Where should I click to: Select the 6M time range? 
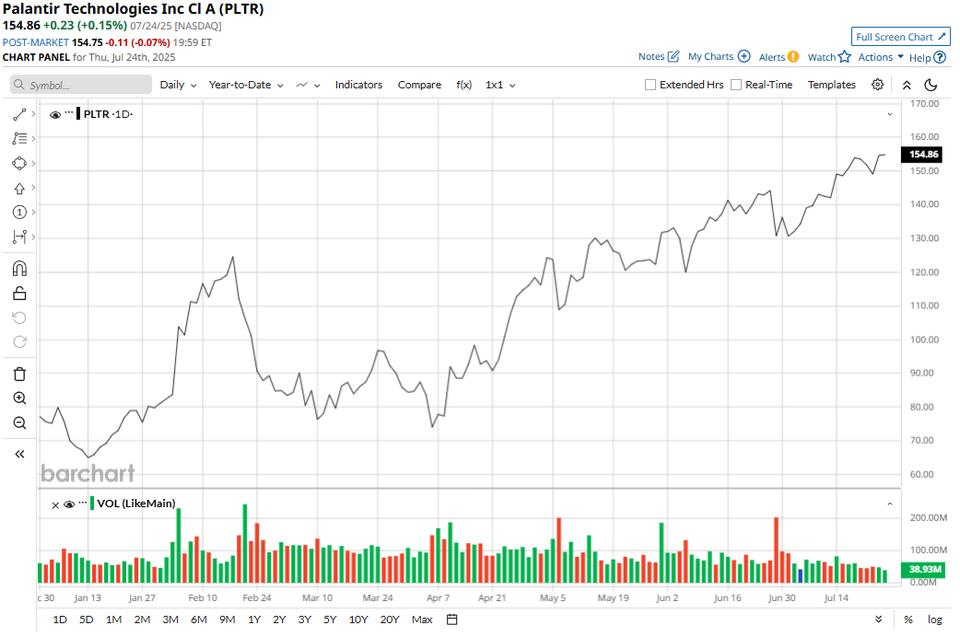point(198,619)
